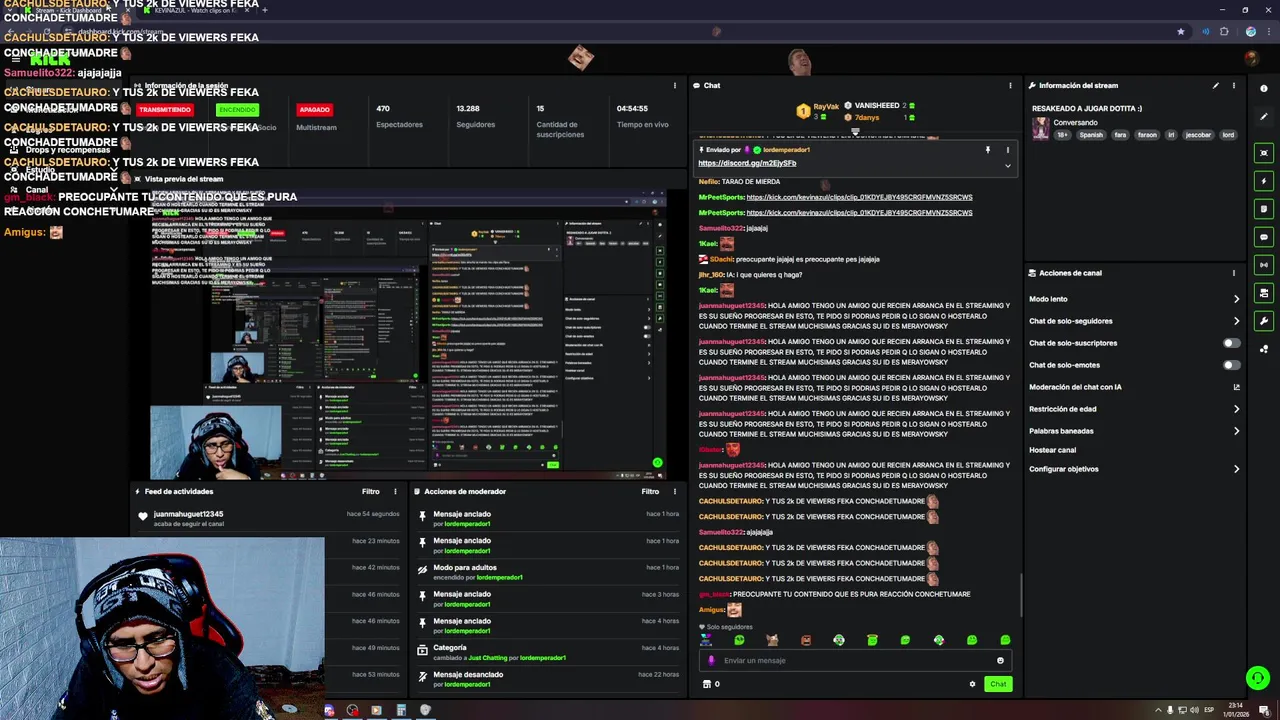This screenshot has height=720, width=1280.
Task: Click the Hostear canal action
Action: (1052, 450)
